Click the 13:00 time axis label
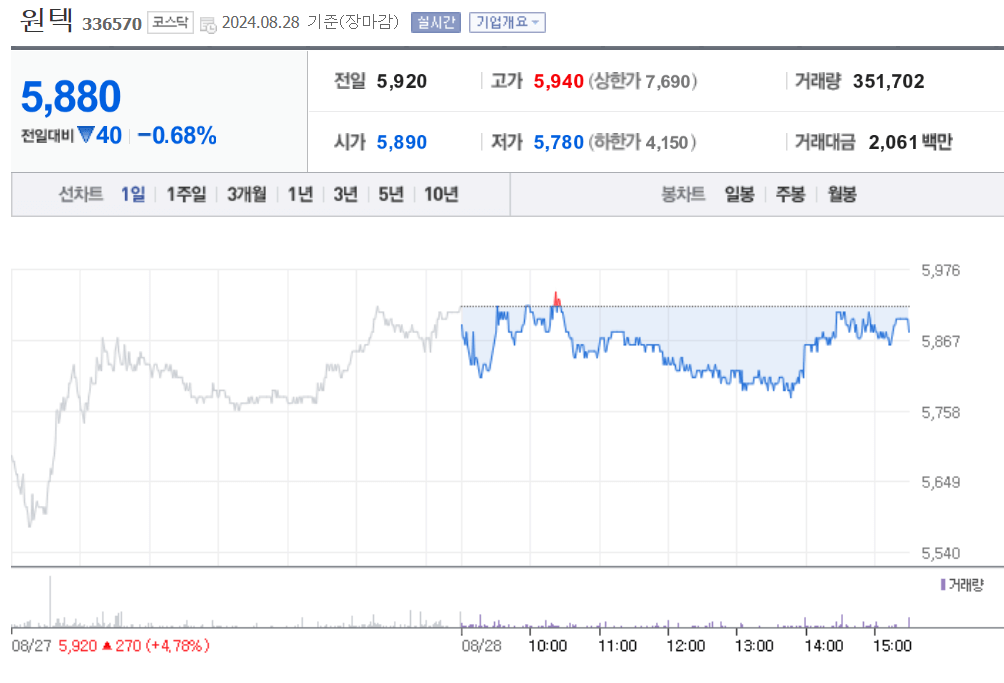This screenshot has height=683, width=1004. click(x=754, y=645)
